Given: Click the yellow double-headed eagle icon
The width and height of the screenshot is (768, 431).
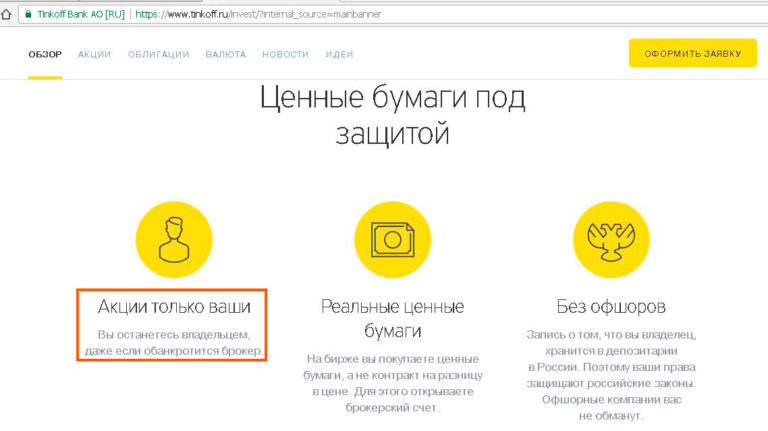Looking at the screenshot, I should 610,239.
